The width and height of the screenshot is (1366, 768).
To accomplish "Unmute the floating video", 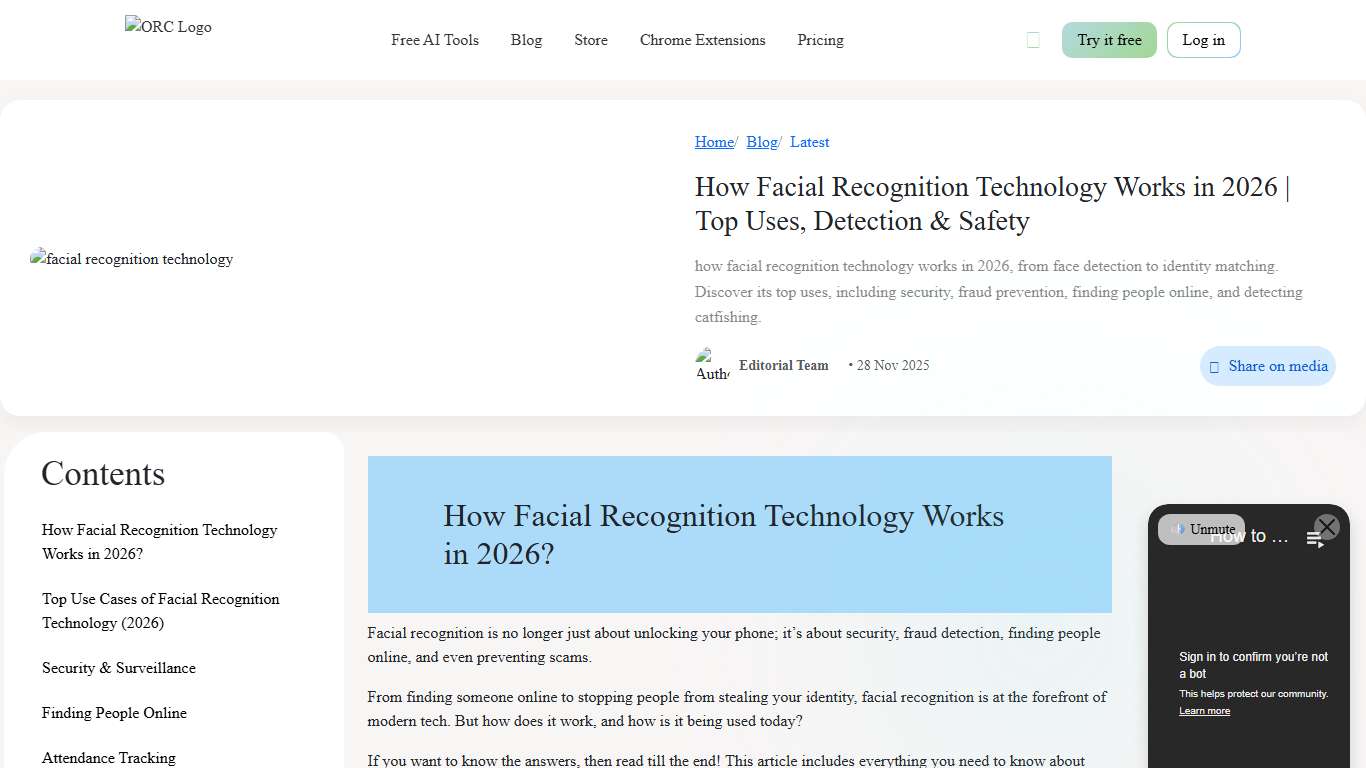I will pos(1200,529).
